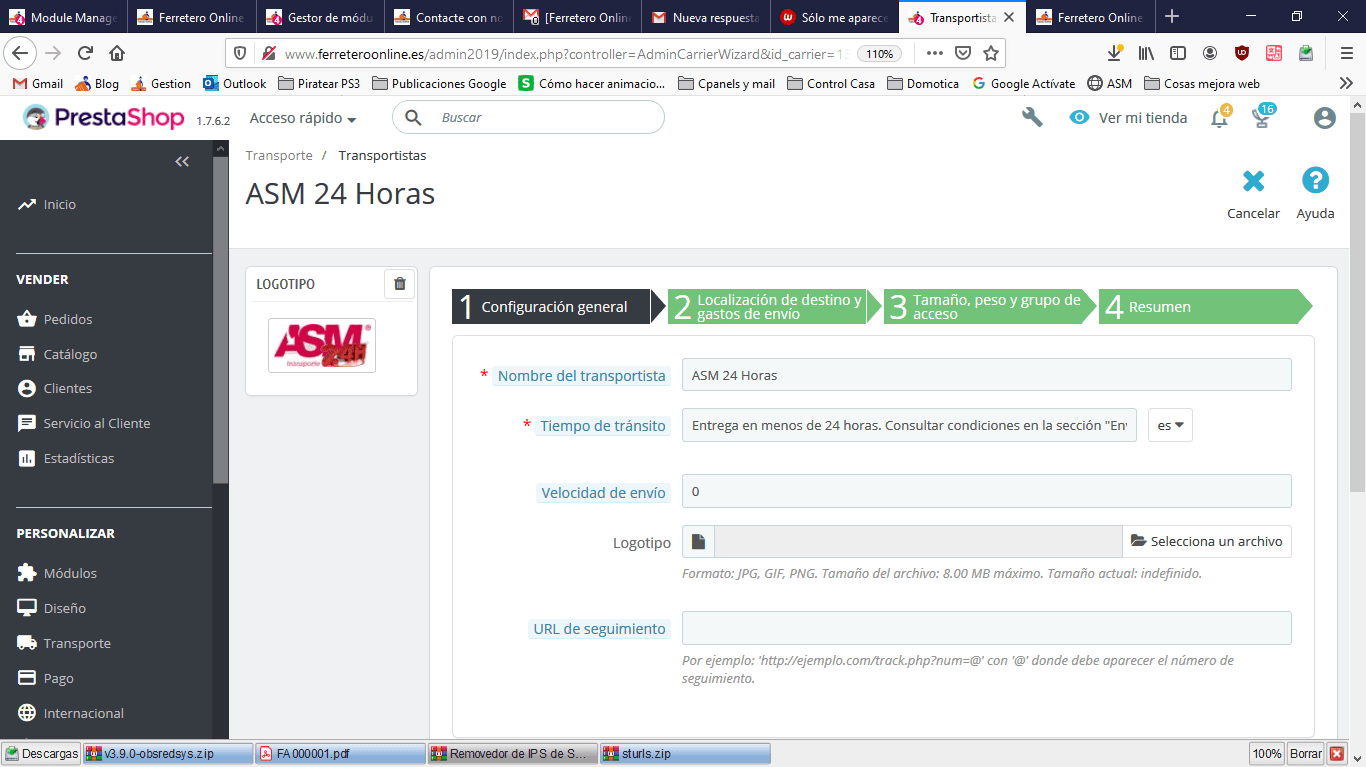Open the employee profile avatar icon

1325,118
